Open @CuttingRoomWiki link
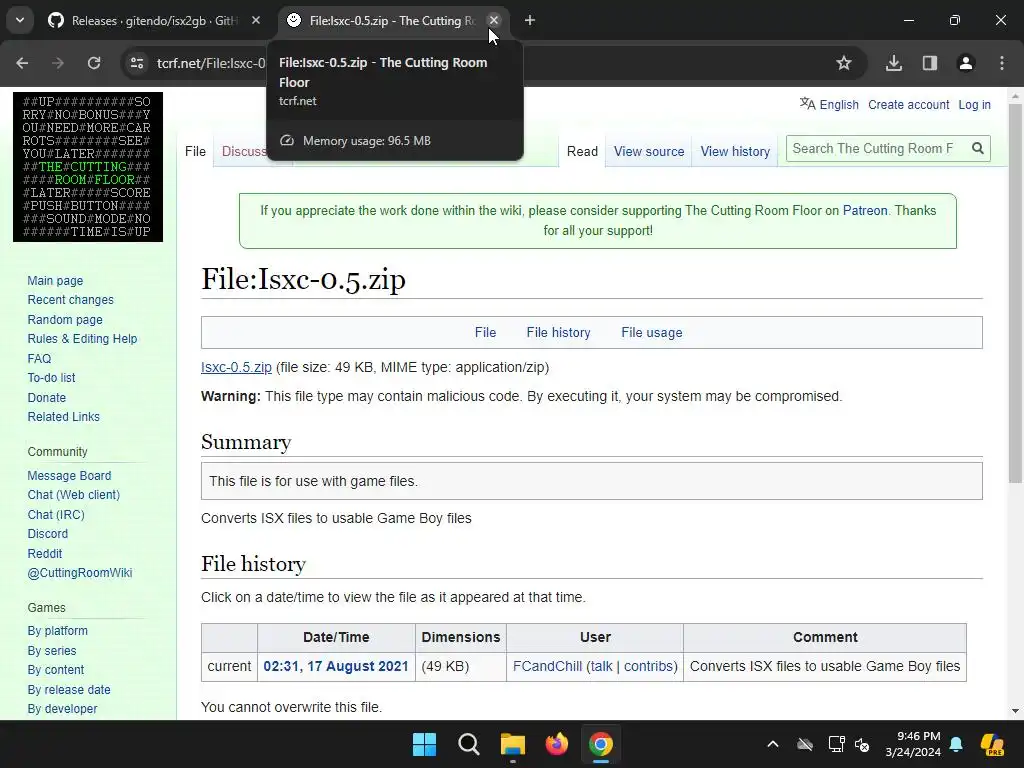The width and height of the screenshot is (1024, 768). (x=80, y=573)
